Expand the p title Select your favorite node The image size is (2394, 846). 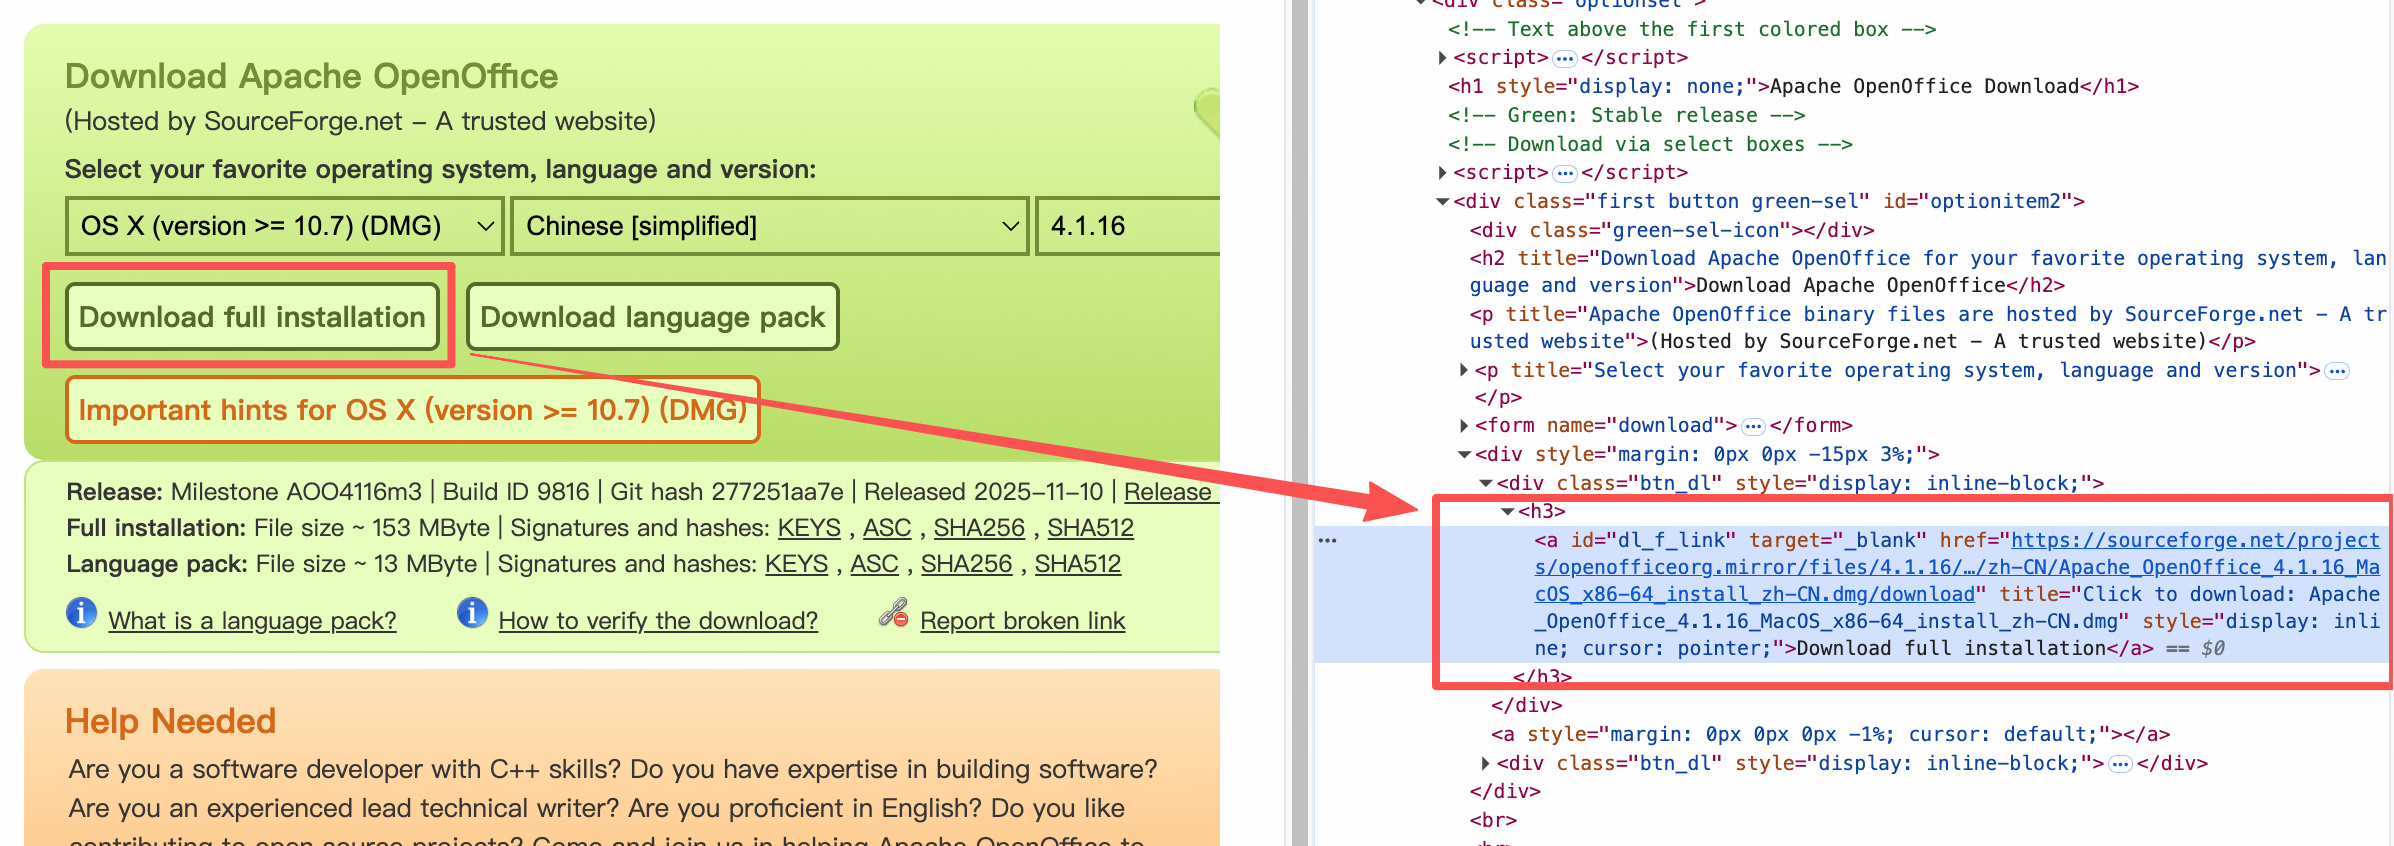[x=1464, y=371]
